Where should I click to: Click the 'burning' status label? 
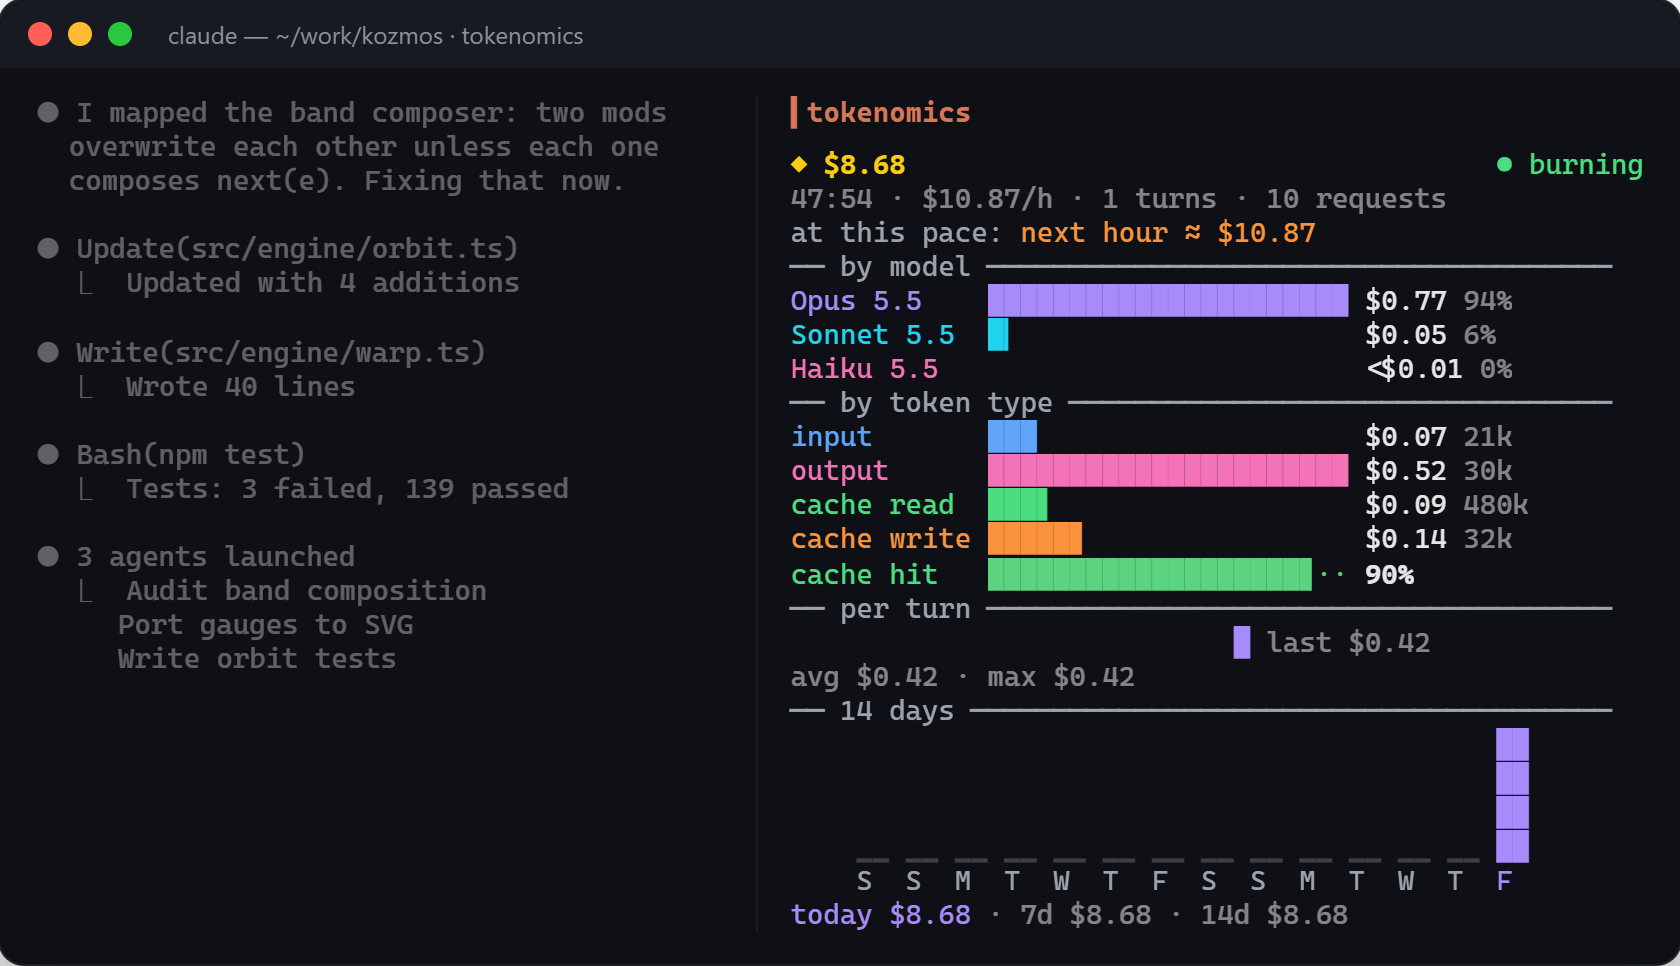pos(1585,164)
